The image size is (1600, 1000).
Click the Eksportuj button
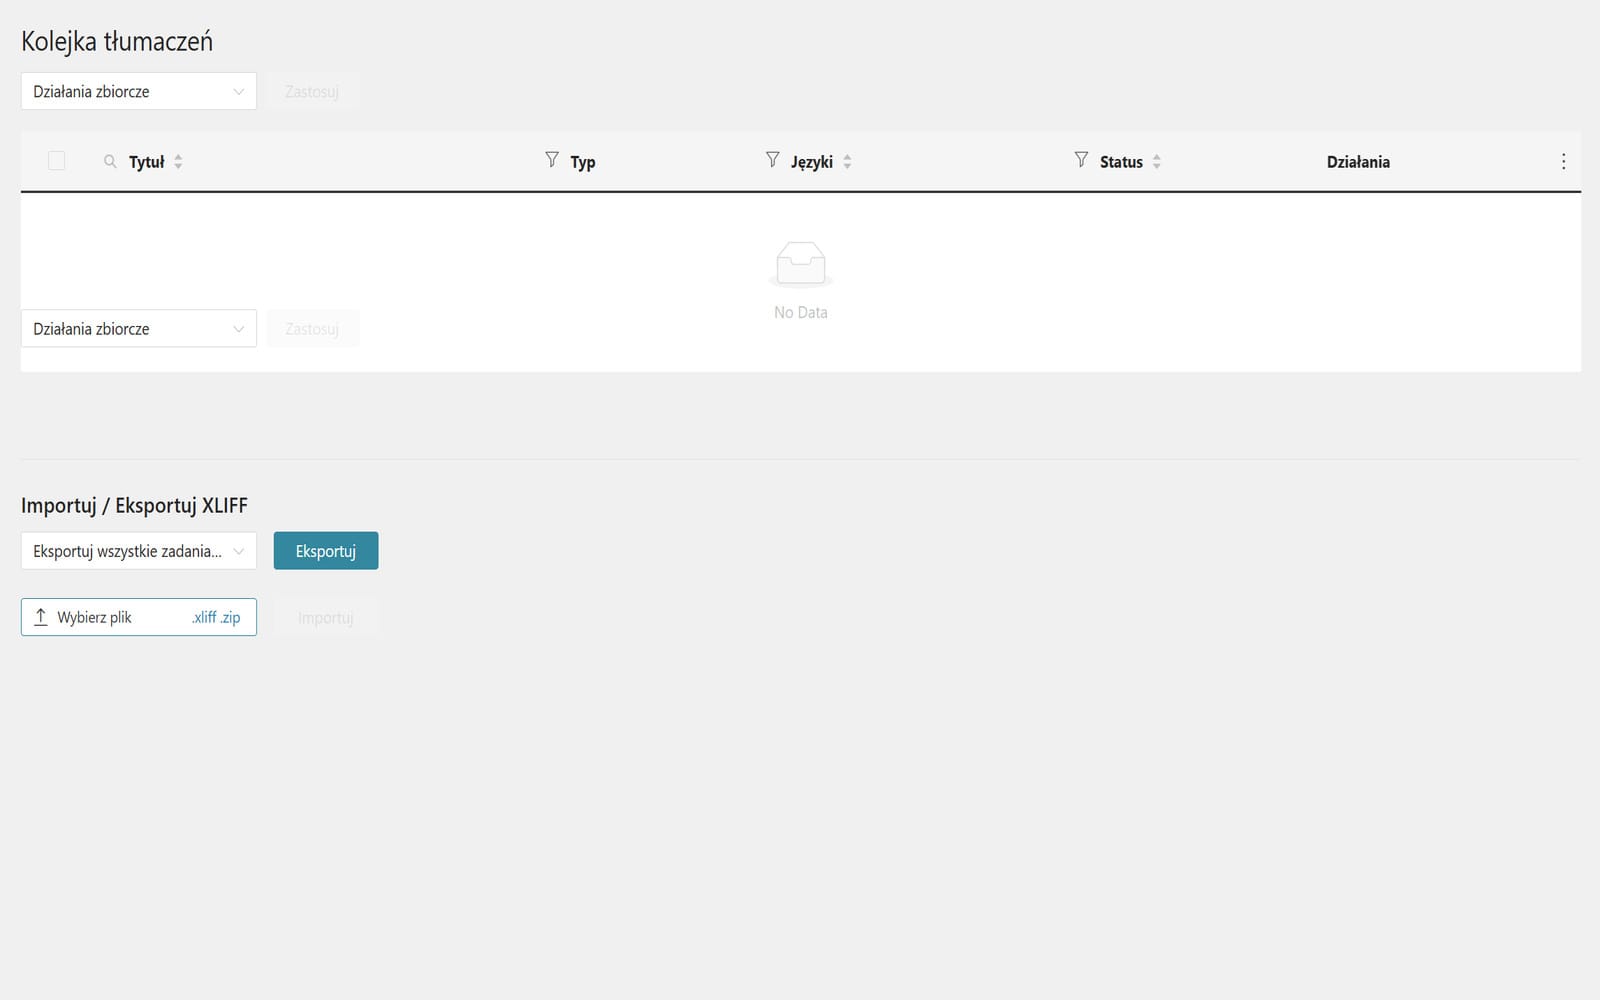pos(326,551)
